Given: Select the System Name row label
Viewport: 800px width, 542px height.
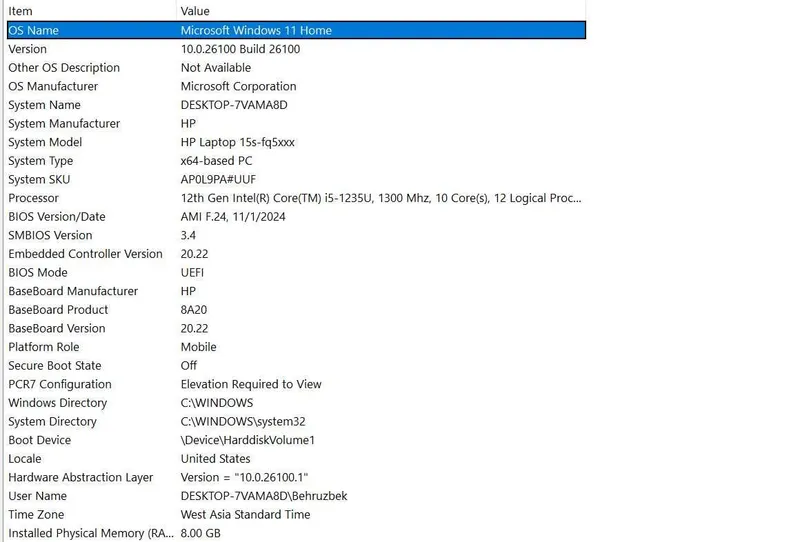Looking at the screenshot, I should tap(44, 105).
